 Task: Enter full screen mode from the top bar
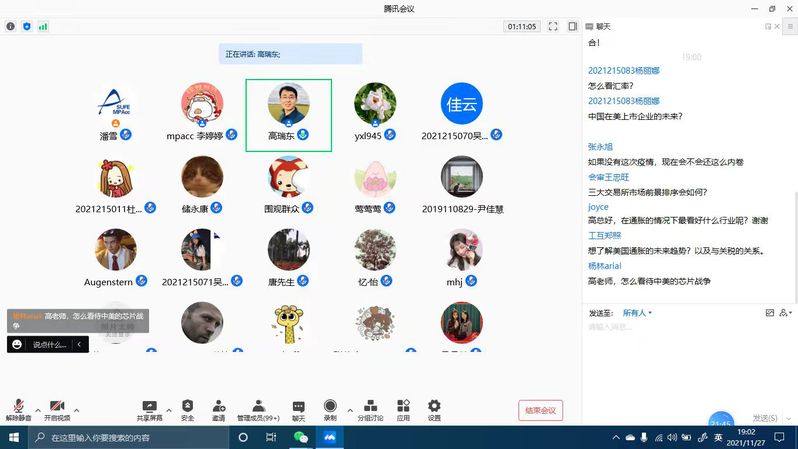553,26
